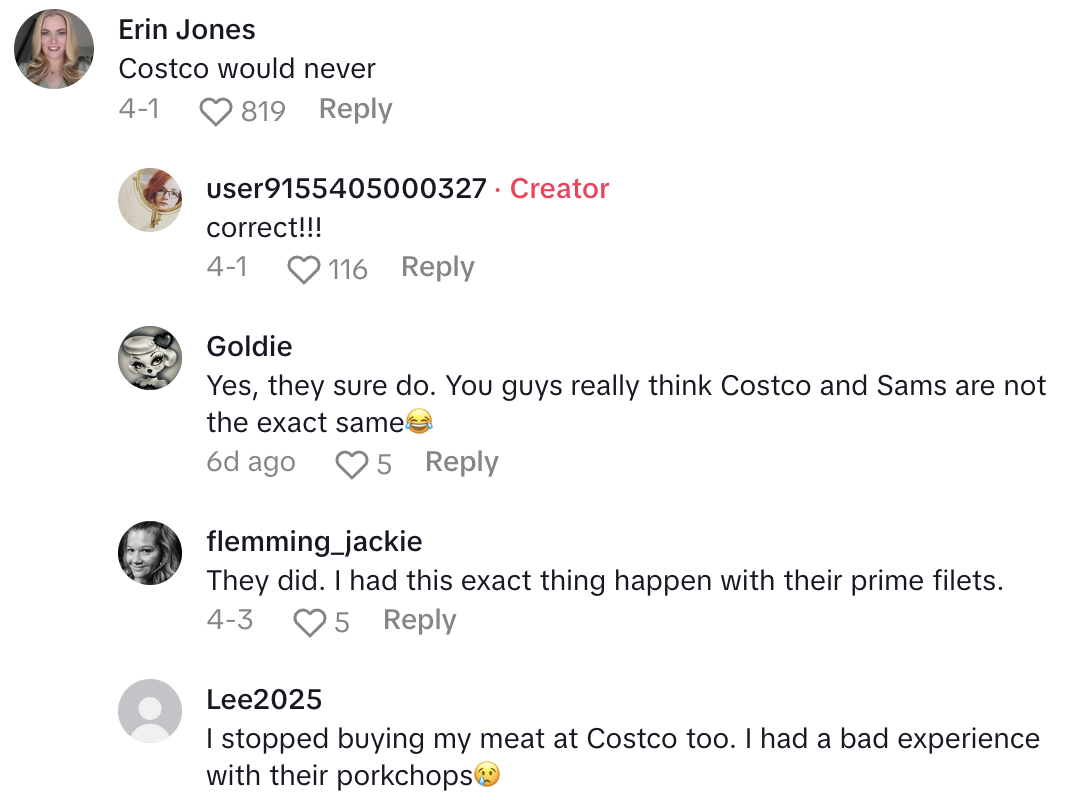Like the creator's 'correct!!!' reply
The height and width of the screenshot is (800, 1070).
click(x=303, y=269)
